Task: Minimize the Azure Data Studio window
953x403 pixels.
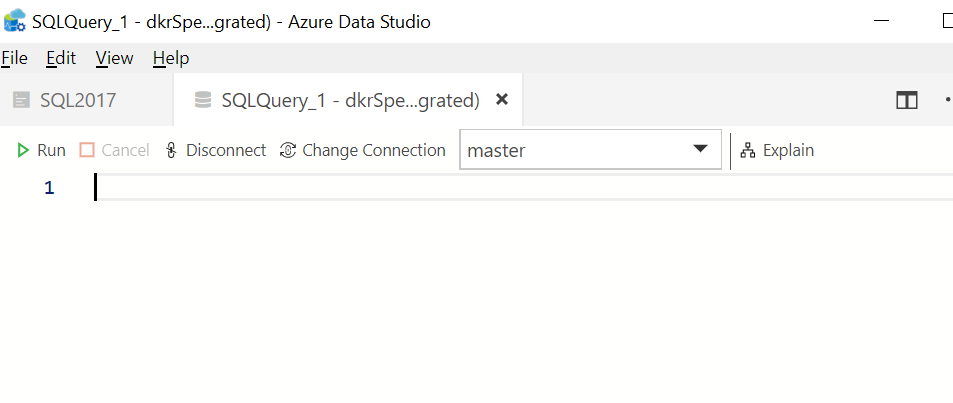Action: [880, 21]
